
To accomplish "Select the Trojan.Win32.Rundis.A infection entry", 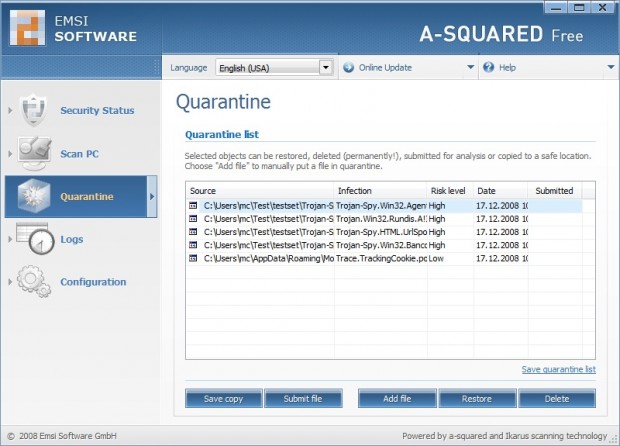I will pyautogui.click(x=381, y=219).
